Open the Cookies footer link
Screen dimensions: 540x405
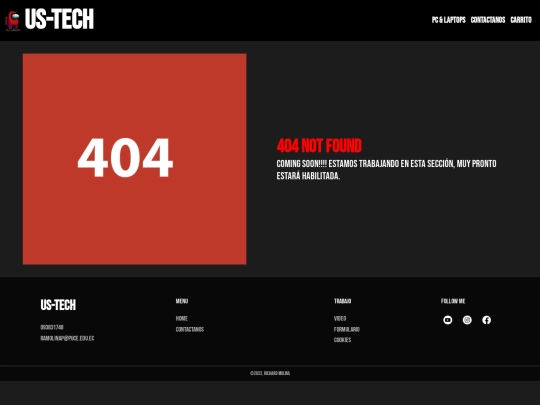(342, 340)
